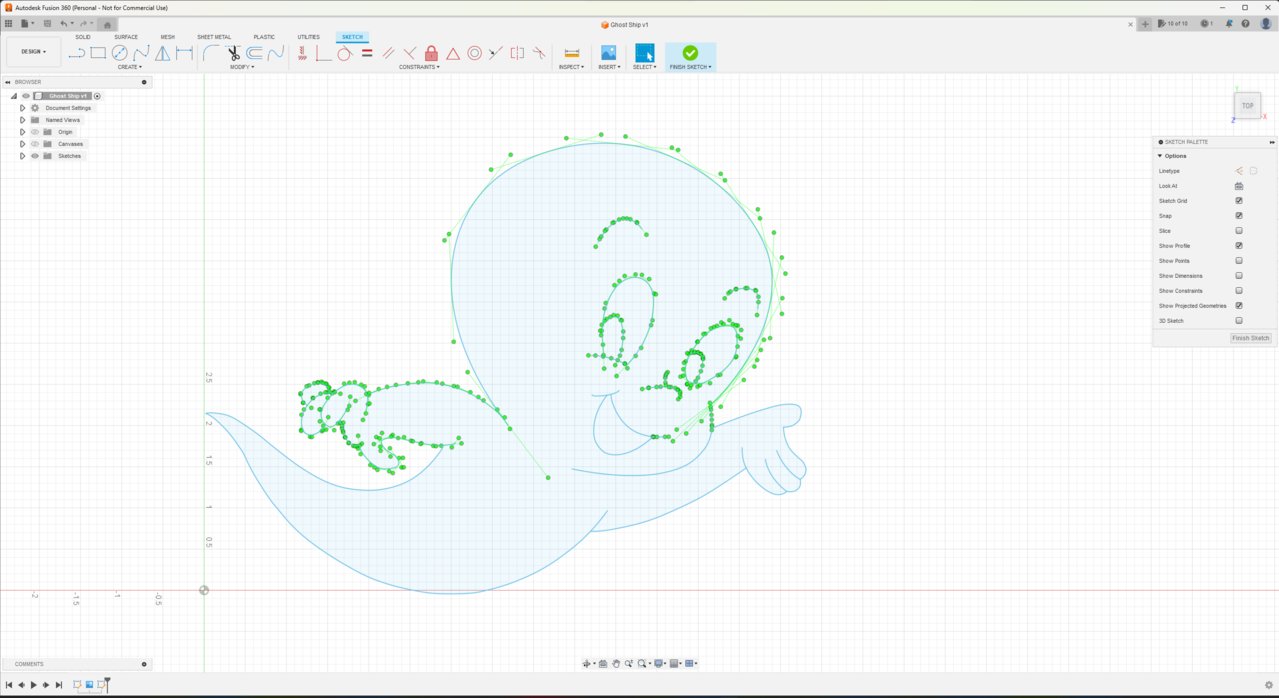Click the Ghost Ship v1 document tab

tap(626, 24)
